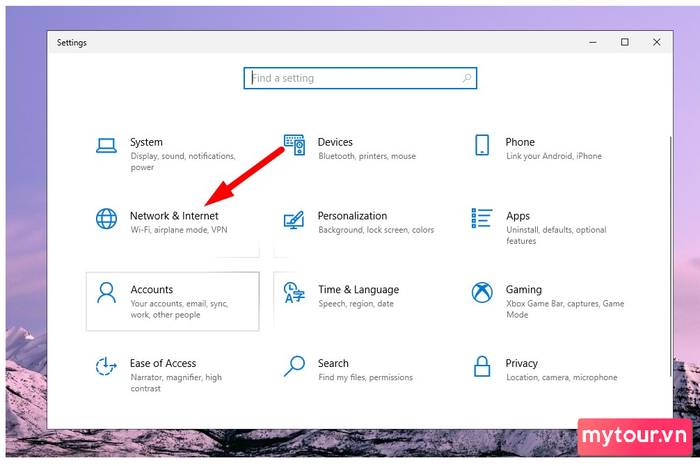Image resolution: width=700 pixels, height=466 pixels.
Task: Open Network & Internet globe icon
Action: click(106, 219)
